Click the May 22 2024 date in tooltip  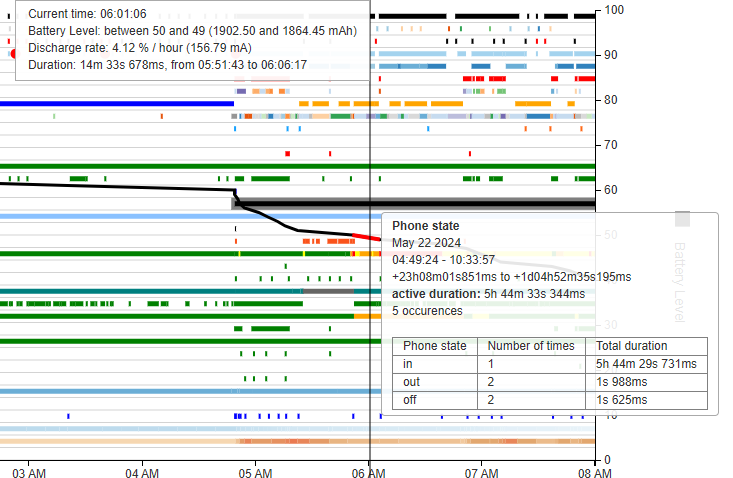point(426,243)
